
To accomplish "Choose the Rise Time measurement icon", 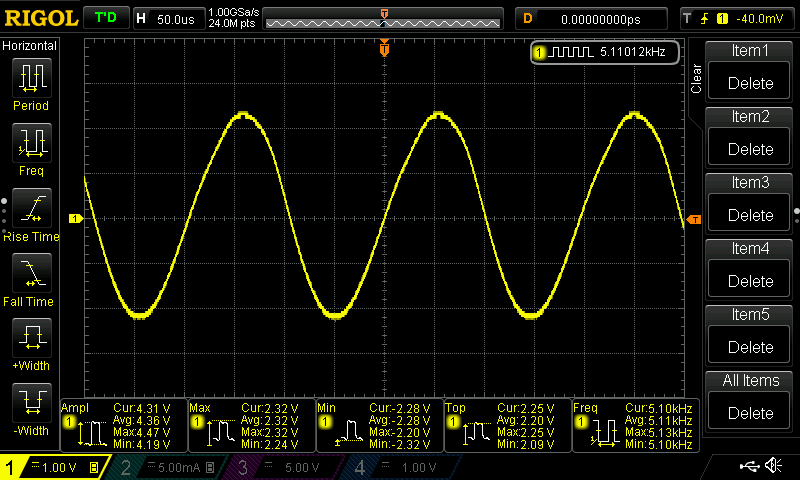I will point(31,209).
